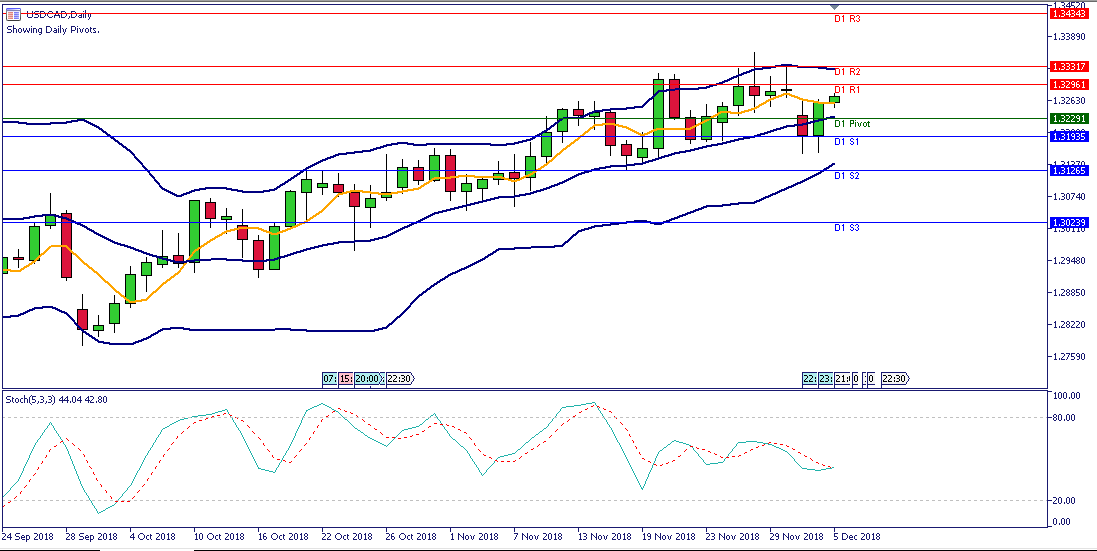Viewport: 1097px width, 551px height.
Task: Click the 20:00 event time marker
Action: (x=367, y=379)
